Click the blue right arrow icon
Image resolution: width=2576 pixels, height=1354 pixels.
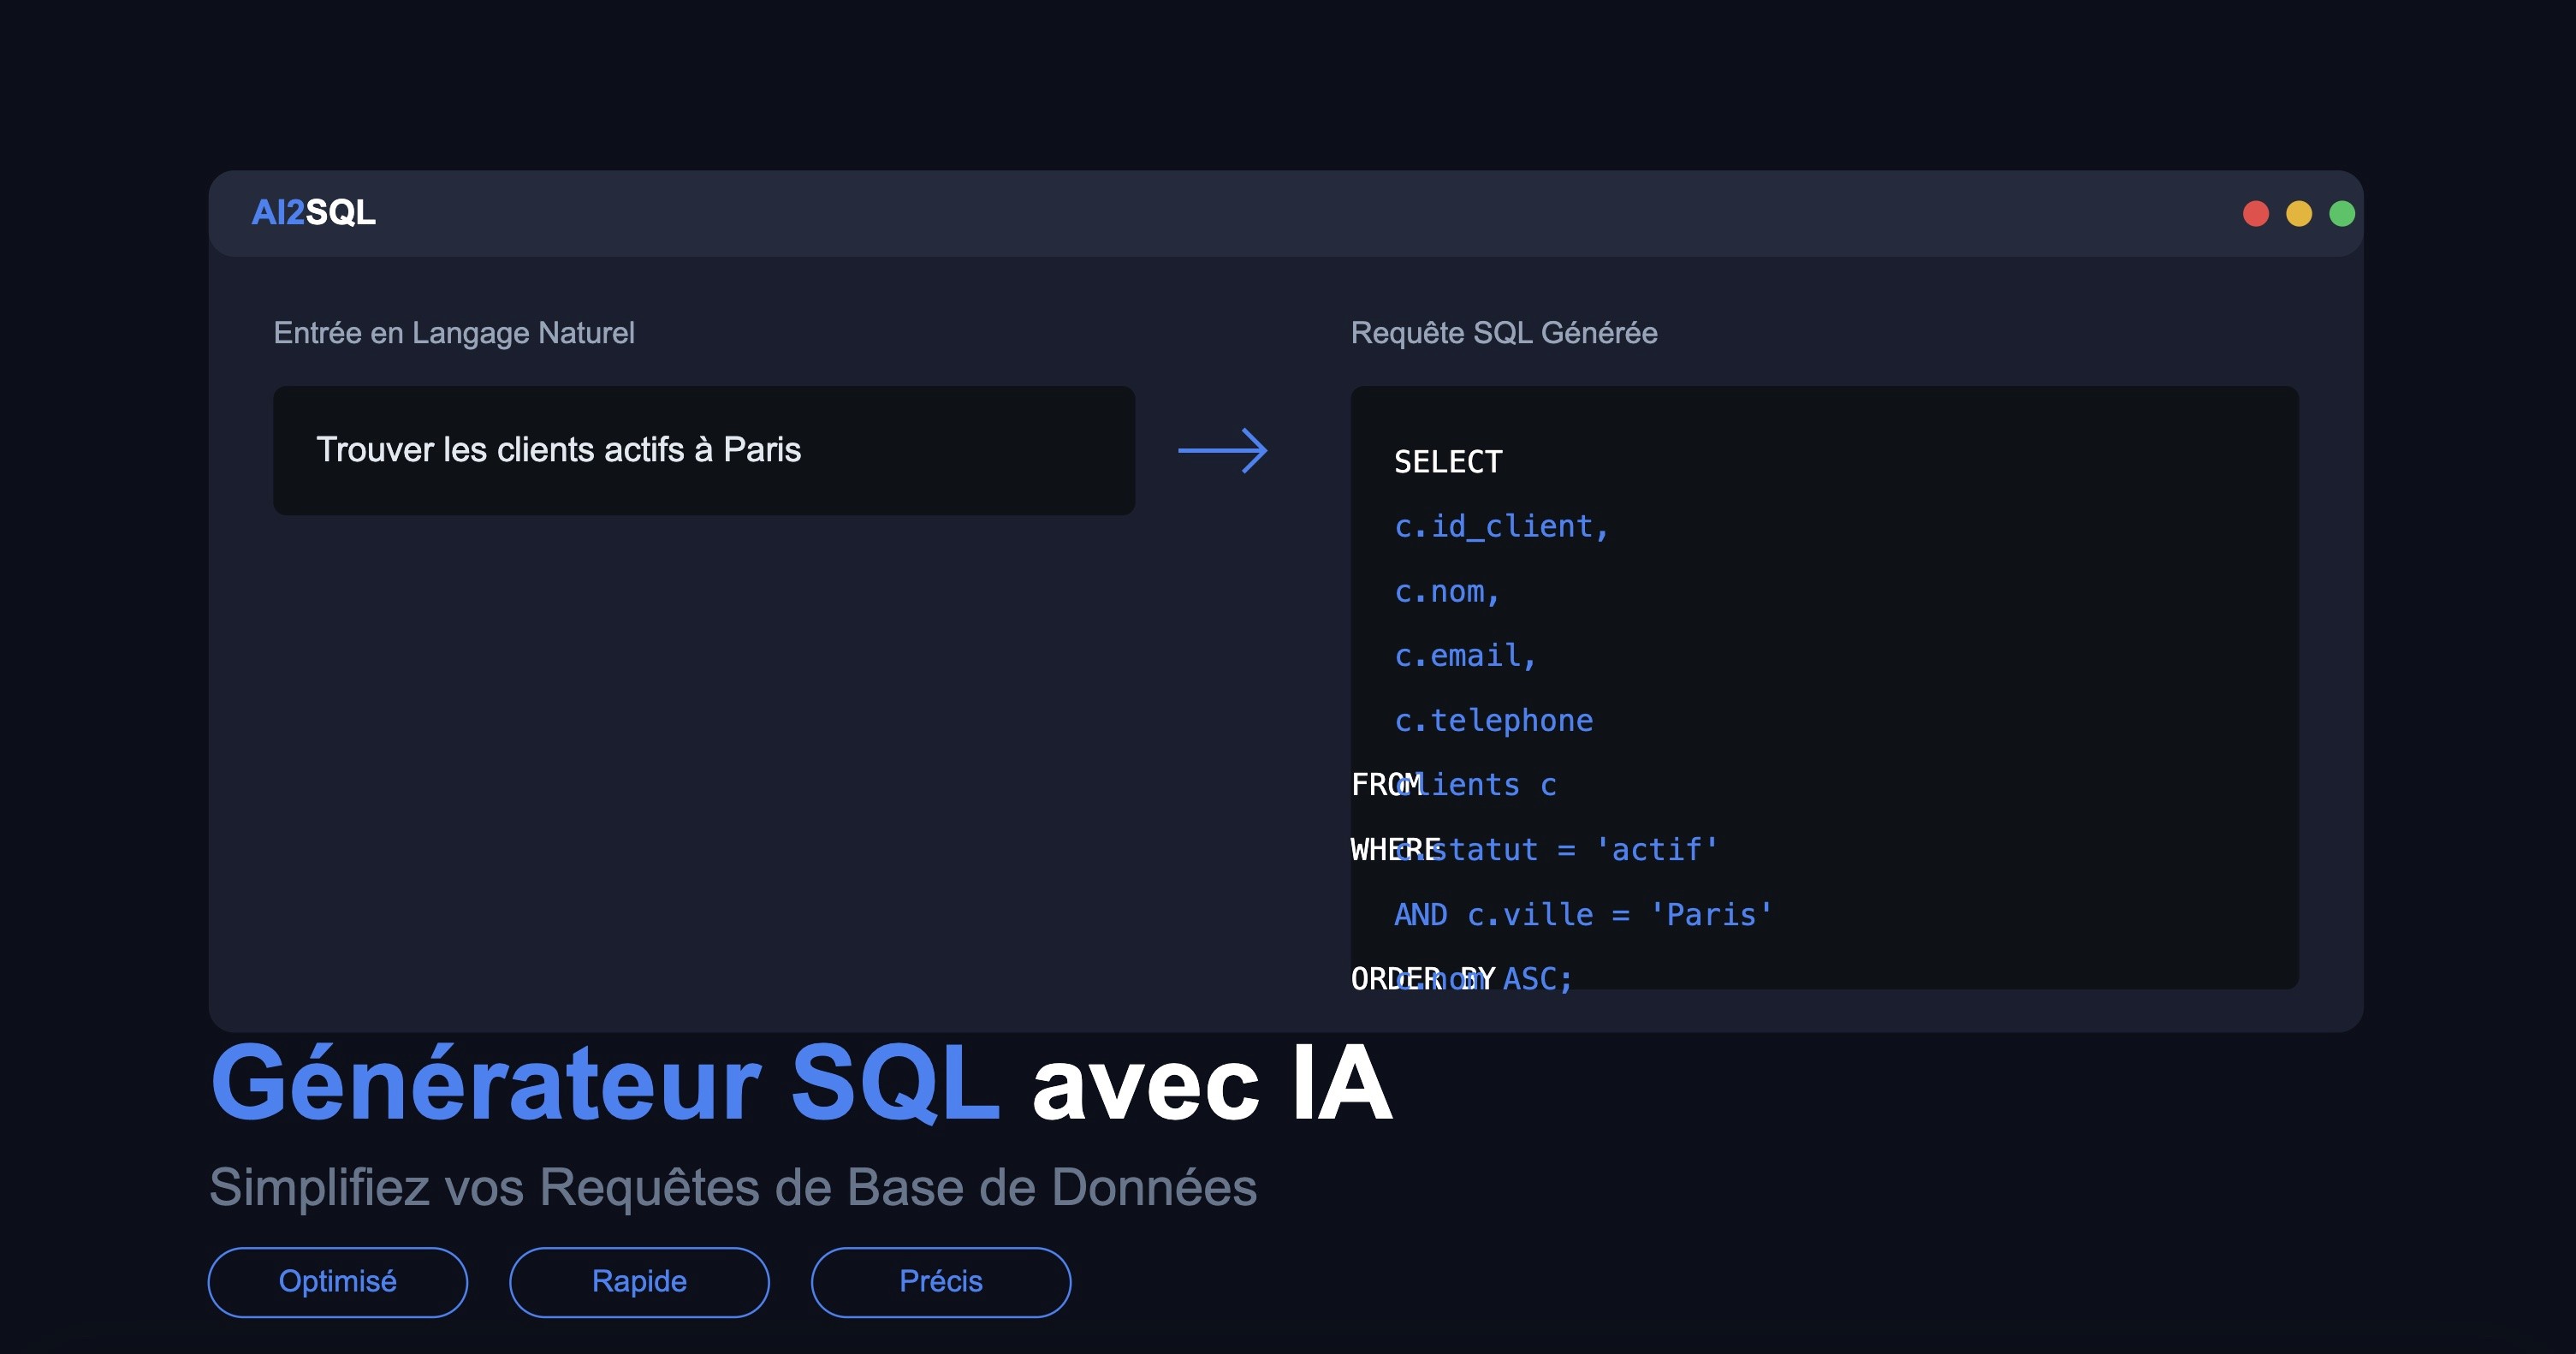tap(1223, 450)
